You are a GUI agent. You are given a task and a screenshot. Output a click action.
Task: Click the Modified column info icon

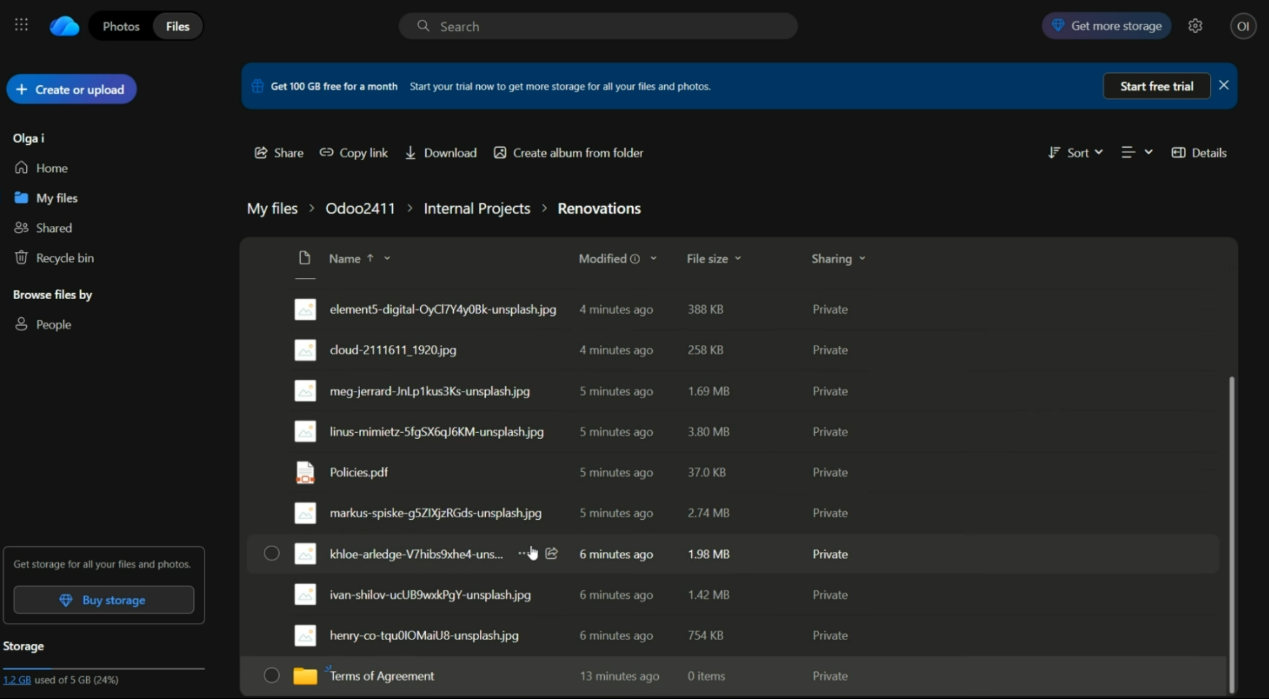point(635,259)
